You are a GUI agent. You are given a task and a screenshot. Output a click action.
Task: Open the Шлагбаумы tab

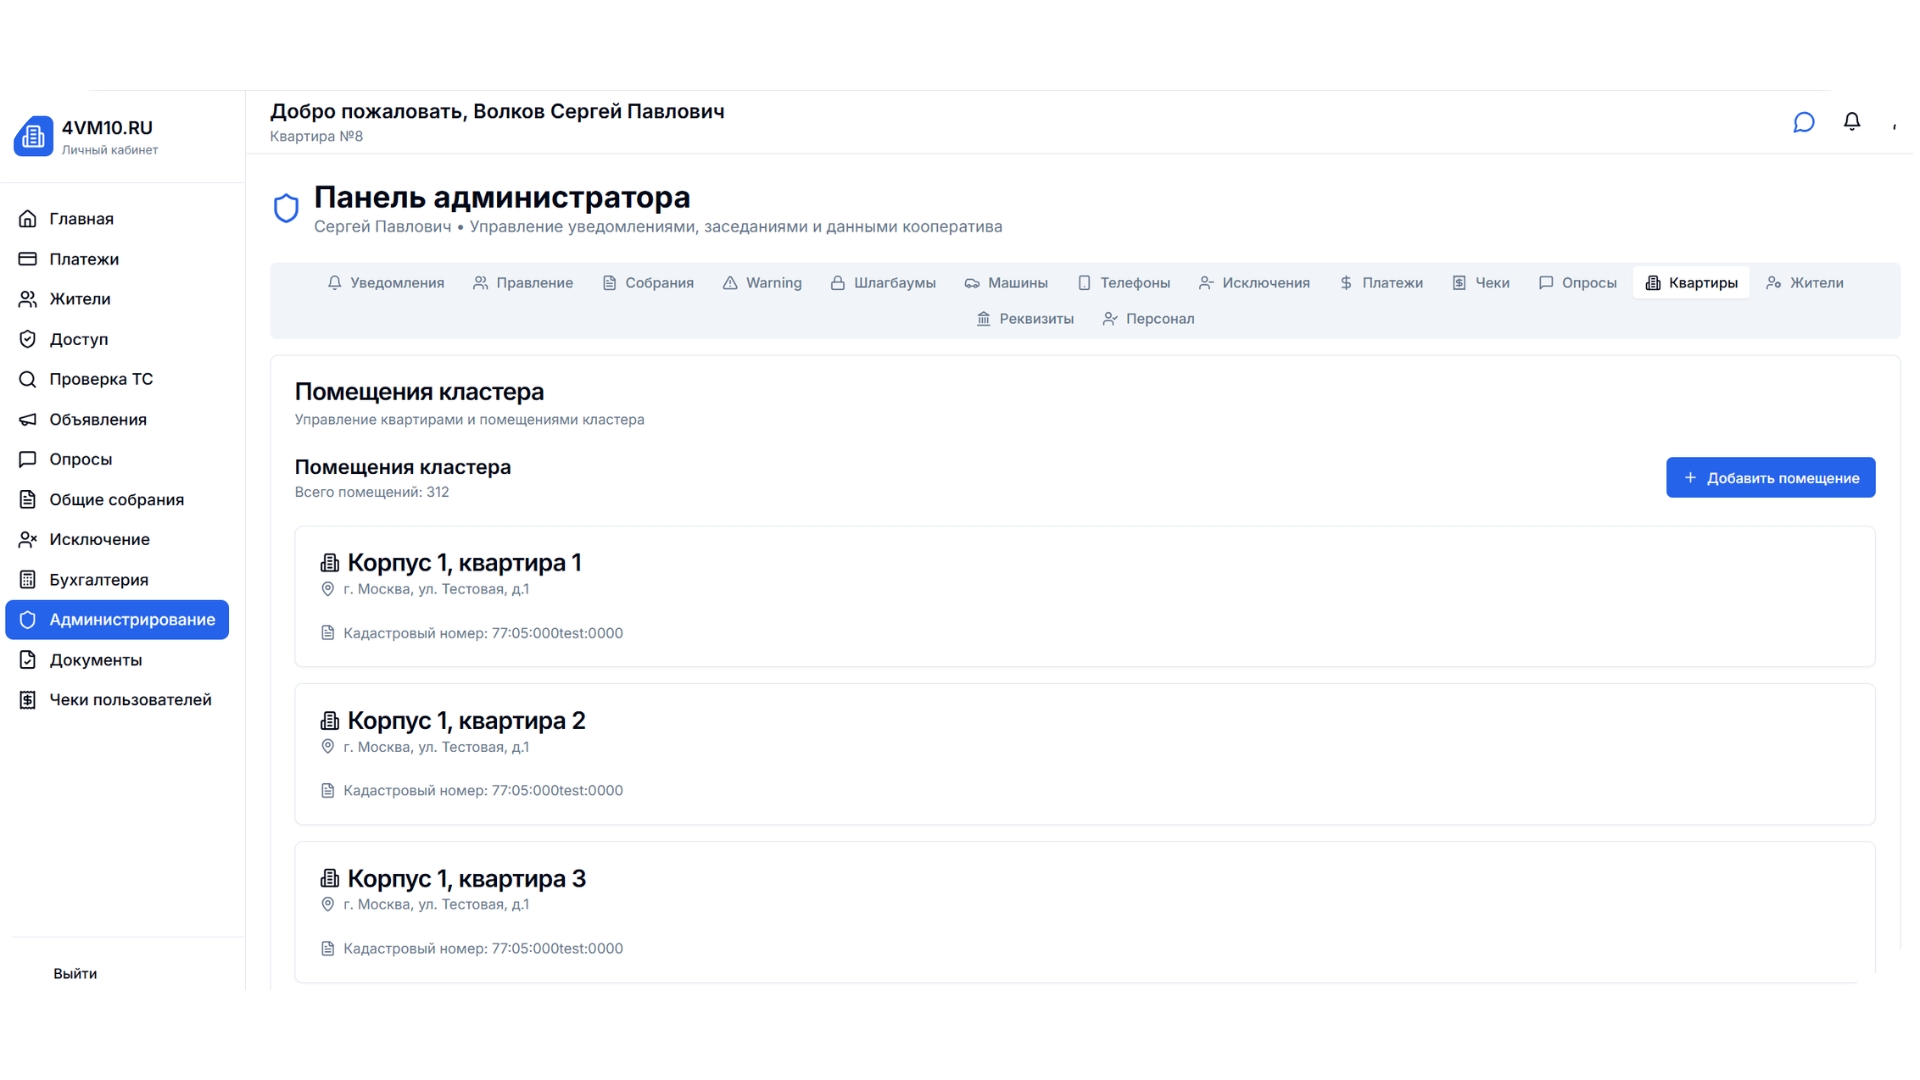[883, 283]
